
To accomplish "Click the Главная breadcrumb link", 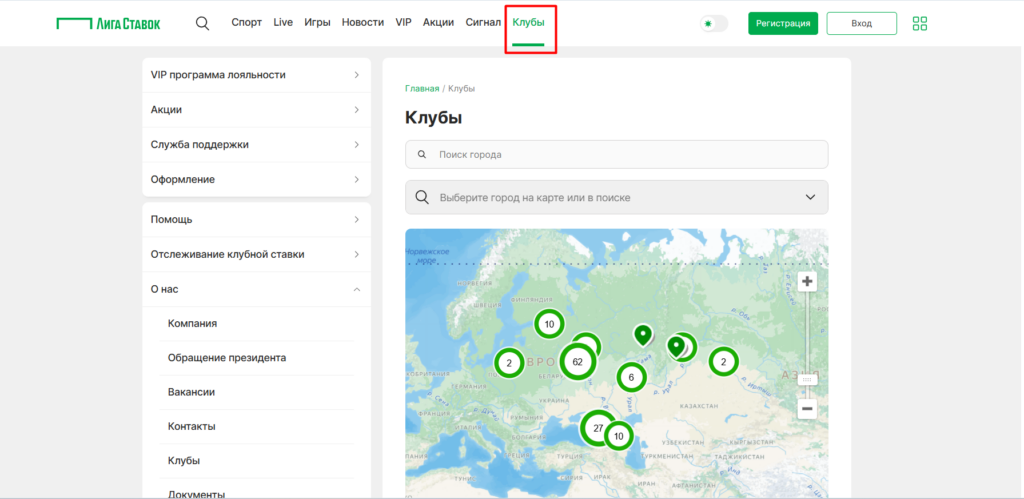I will 422,89.
